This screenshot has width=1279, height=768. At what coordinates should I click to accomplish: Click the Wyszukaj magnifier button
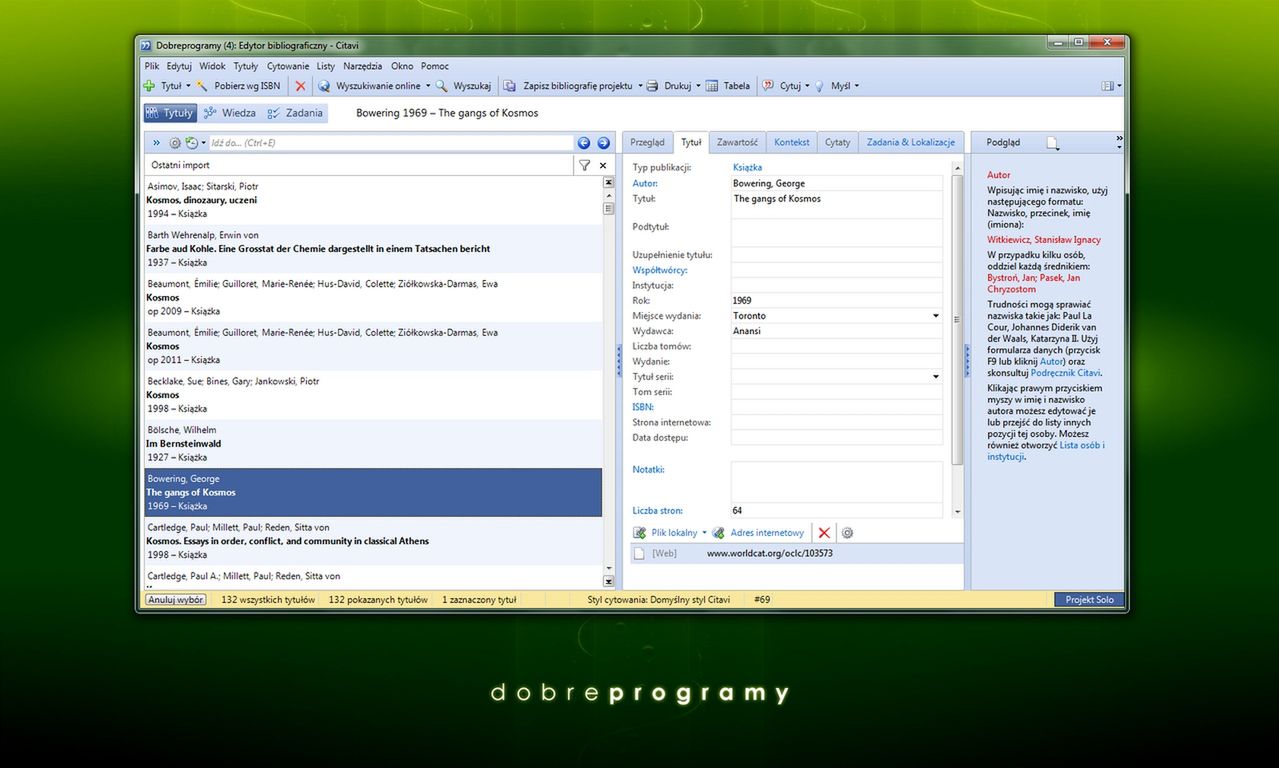tap(463, 86)
